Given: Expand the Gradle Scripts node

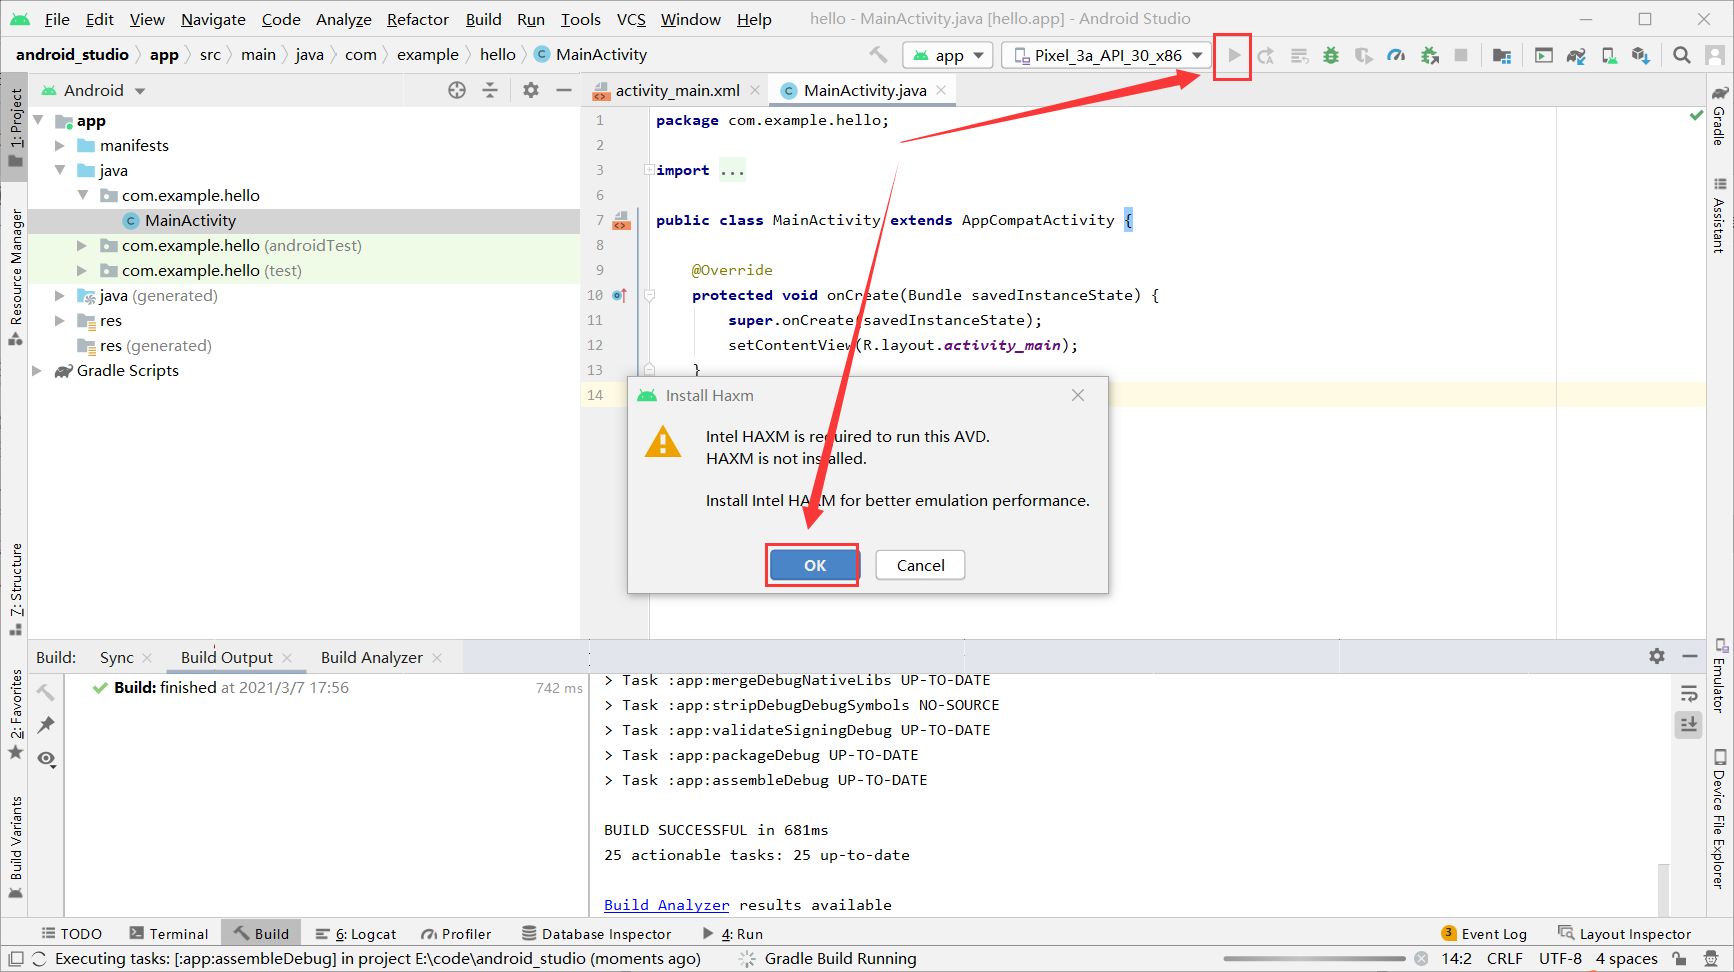Looking at the screenshot, I should click(38, 371).
